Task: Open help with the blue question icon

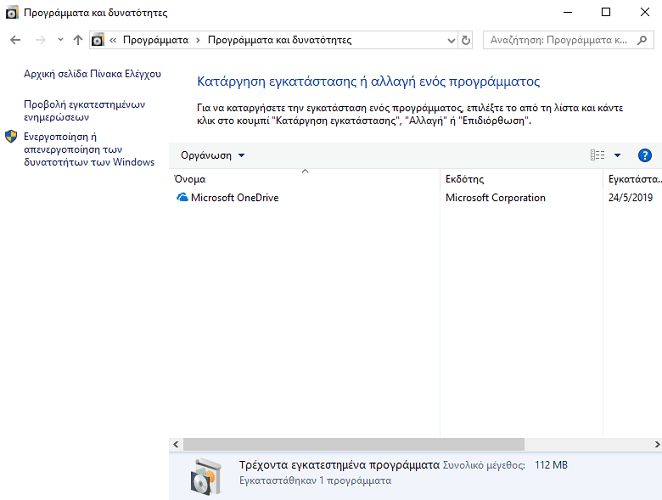Action: pos(645,155)
